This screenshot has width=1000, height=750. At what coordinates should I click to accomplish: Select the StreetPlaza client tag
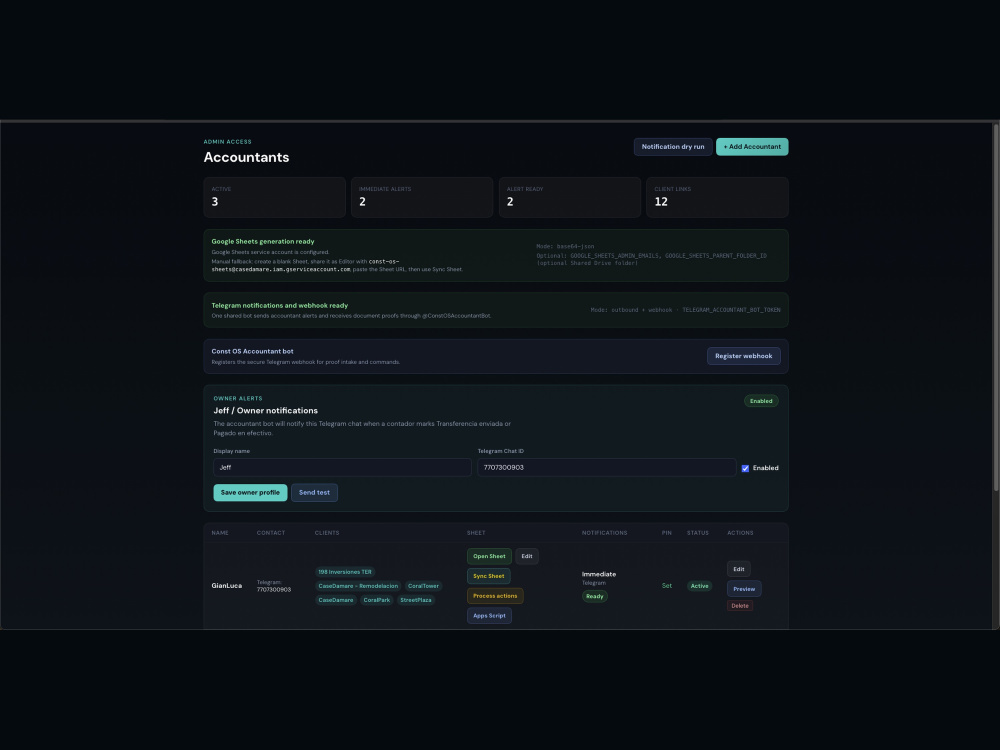416,600
